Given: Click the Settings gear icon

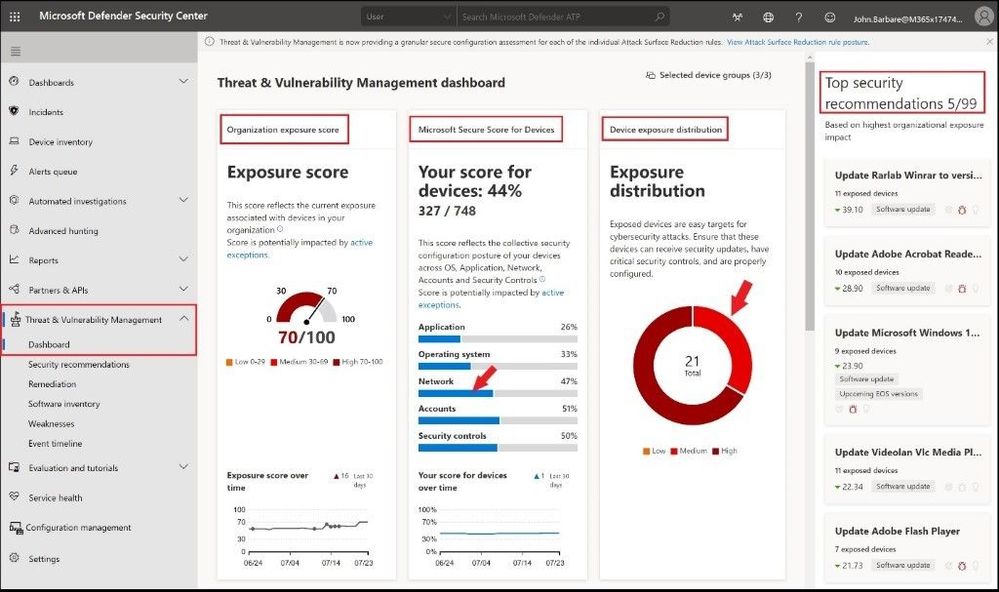Looking at the screenshot, I should tap(14, 558).
